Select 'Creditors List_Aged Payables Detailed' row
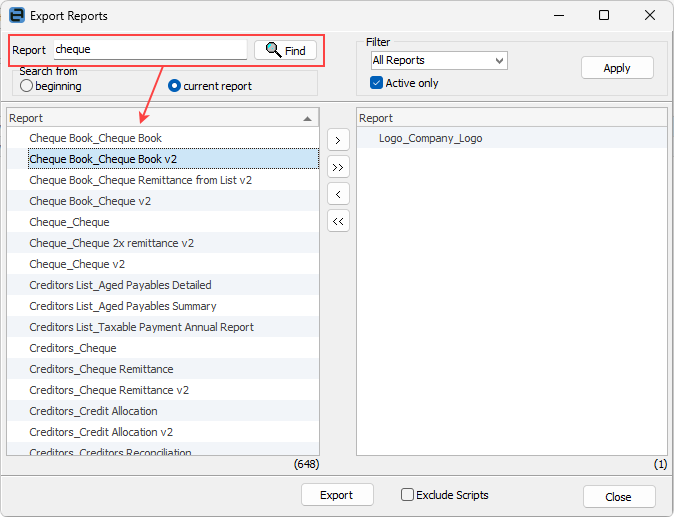The image size is (674, 517). (x=162, y=285)
